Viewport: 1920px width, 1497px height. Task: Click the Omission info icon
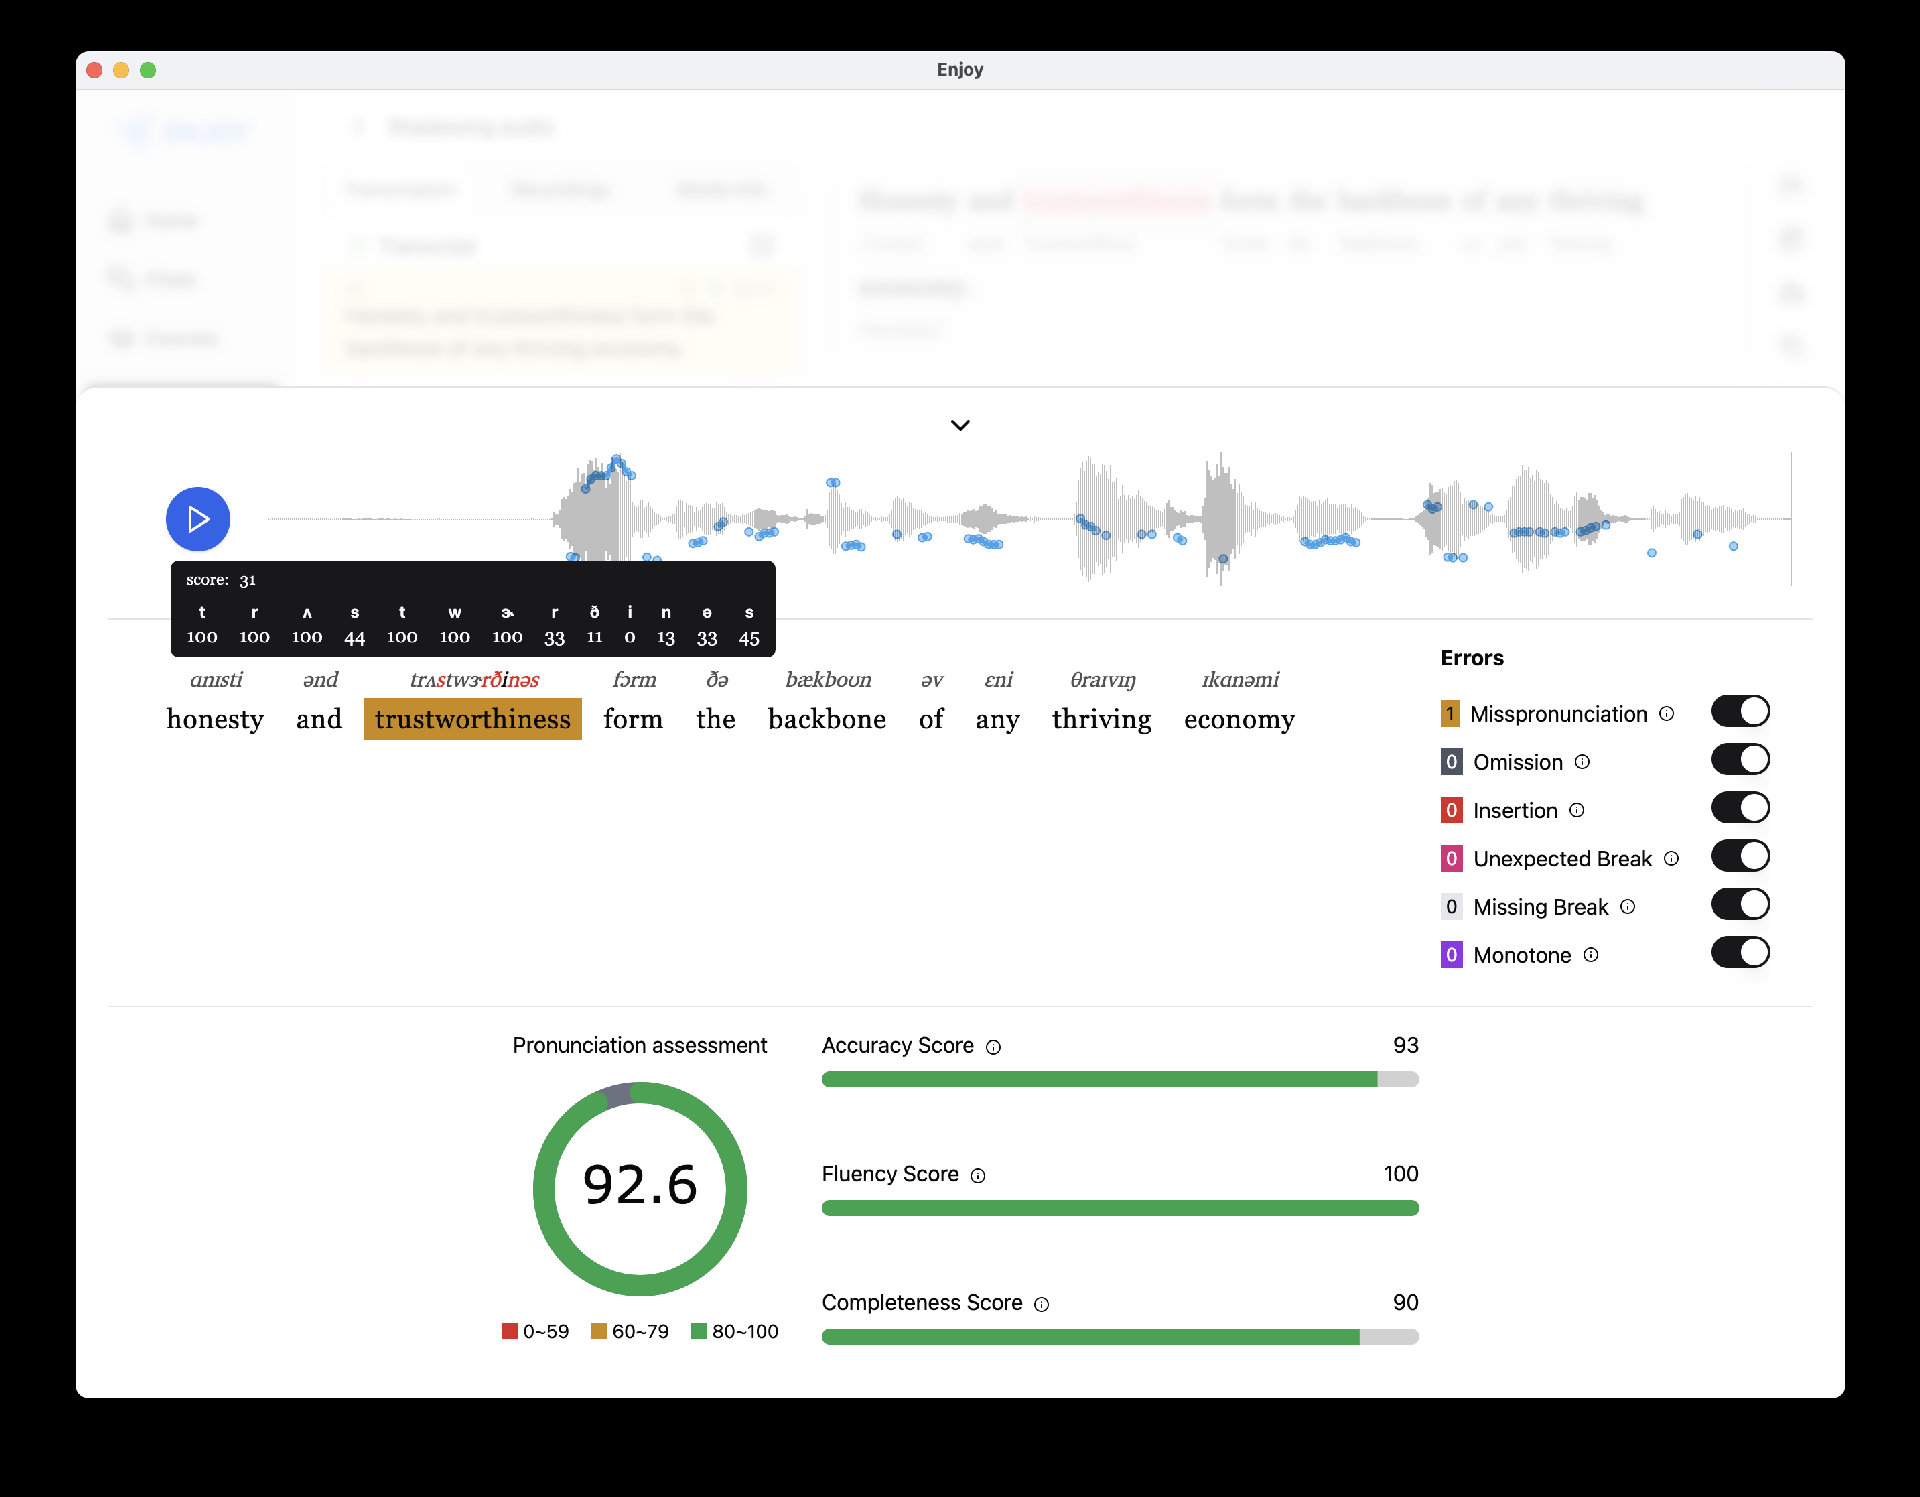point(1582,762)
